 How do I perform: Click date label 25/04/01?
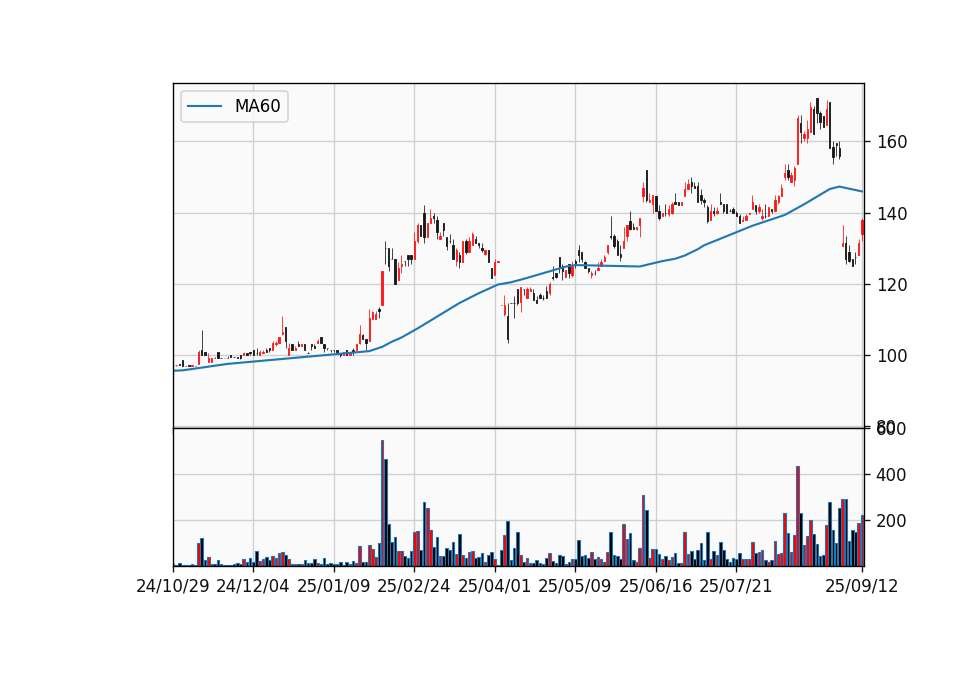click(x=495, y=586)
